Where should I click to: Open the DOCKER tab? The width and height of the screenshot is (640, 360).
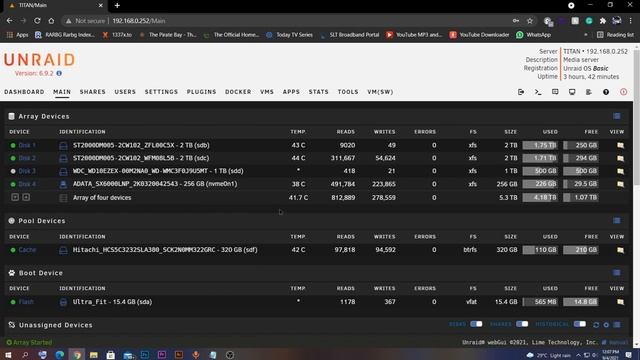pos(238,92)
